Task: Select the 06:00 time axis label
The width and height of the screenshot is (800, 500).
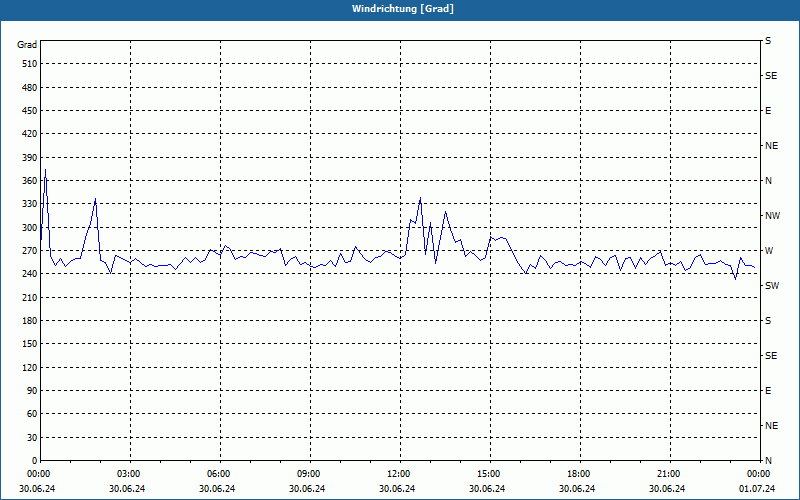Action: coord(219,473)
